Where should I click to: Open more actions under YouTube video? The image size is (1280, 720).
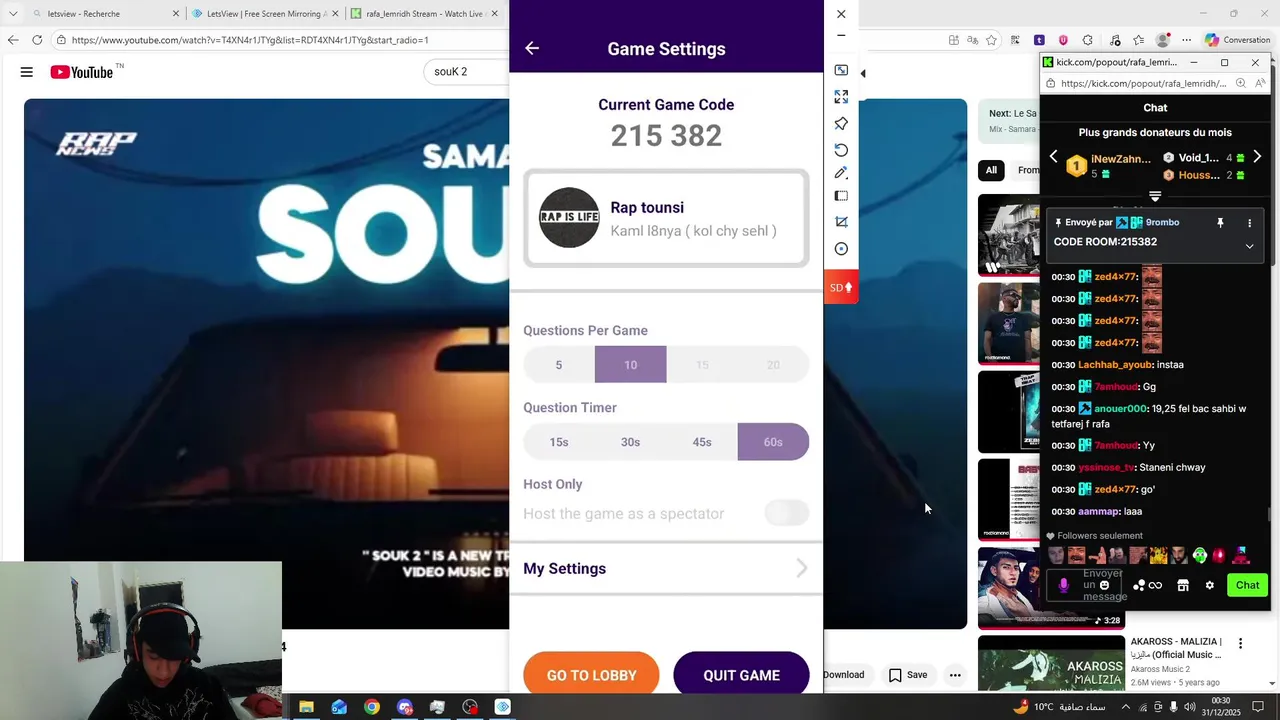click(x=955, y=675)
